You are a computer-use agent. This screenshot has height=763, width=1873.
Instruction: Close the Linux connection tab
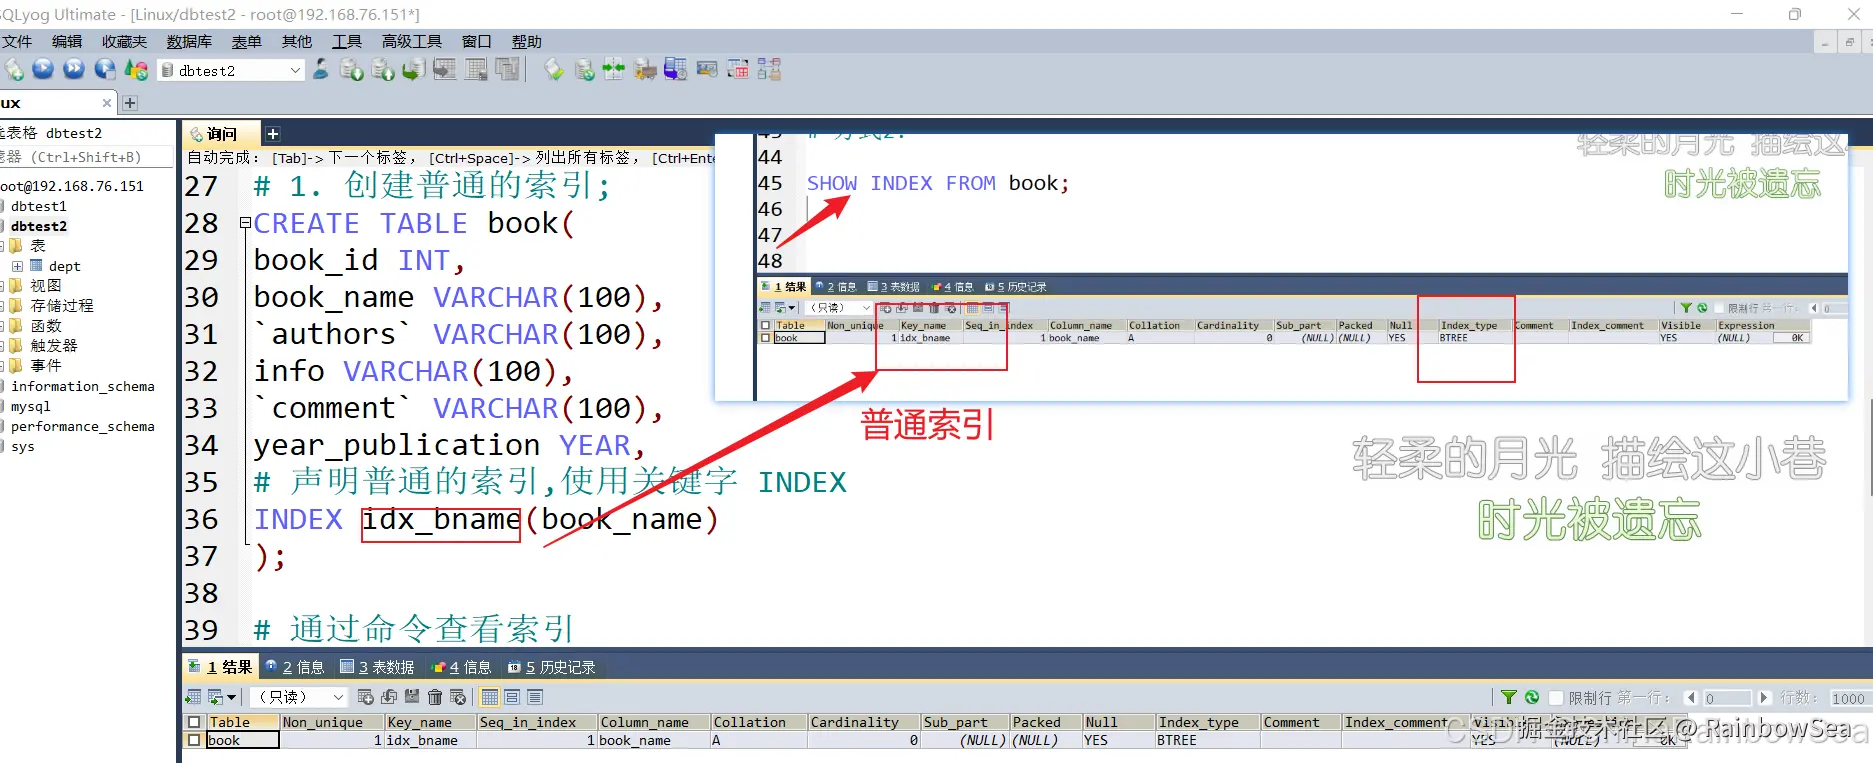[107, 103]
